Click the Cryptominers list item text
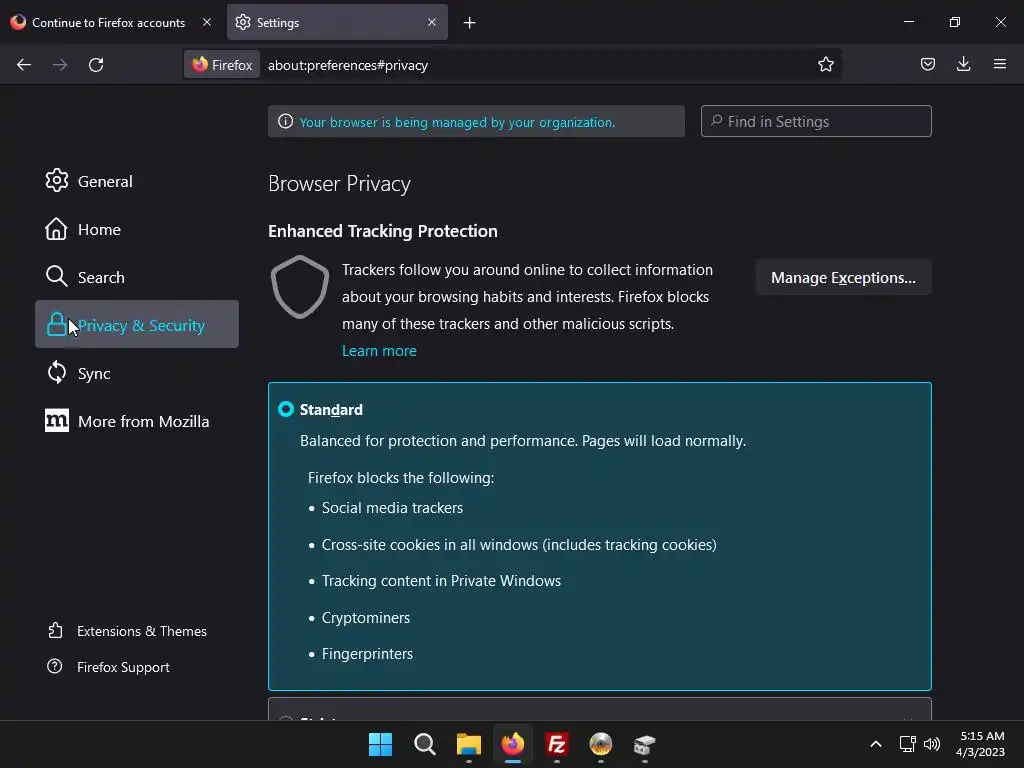 [366, 617]
